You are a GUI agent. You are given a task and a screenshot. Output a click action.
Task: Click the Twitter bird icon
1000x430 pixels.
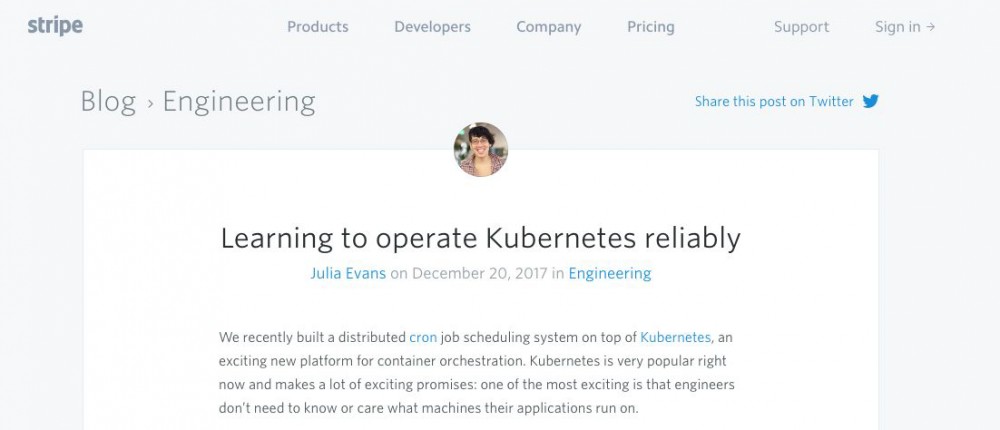click(870, 101)
